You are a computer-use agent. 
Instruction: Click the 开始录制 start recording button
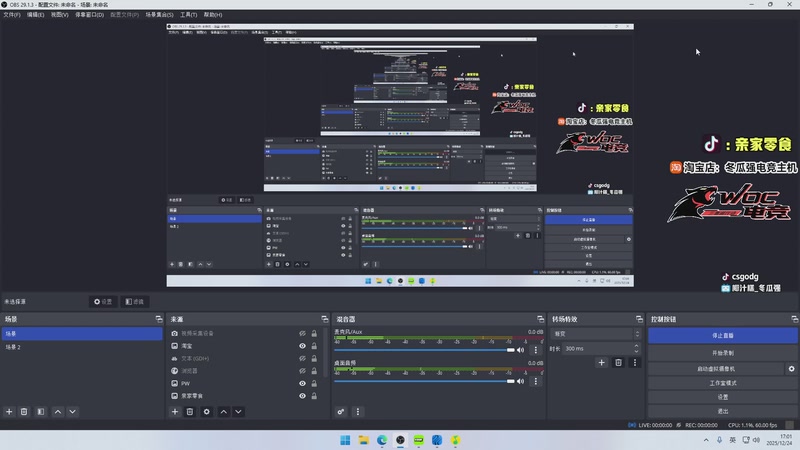coord(722,353)
